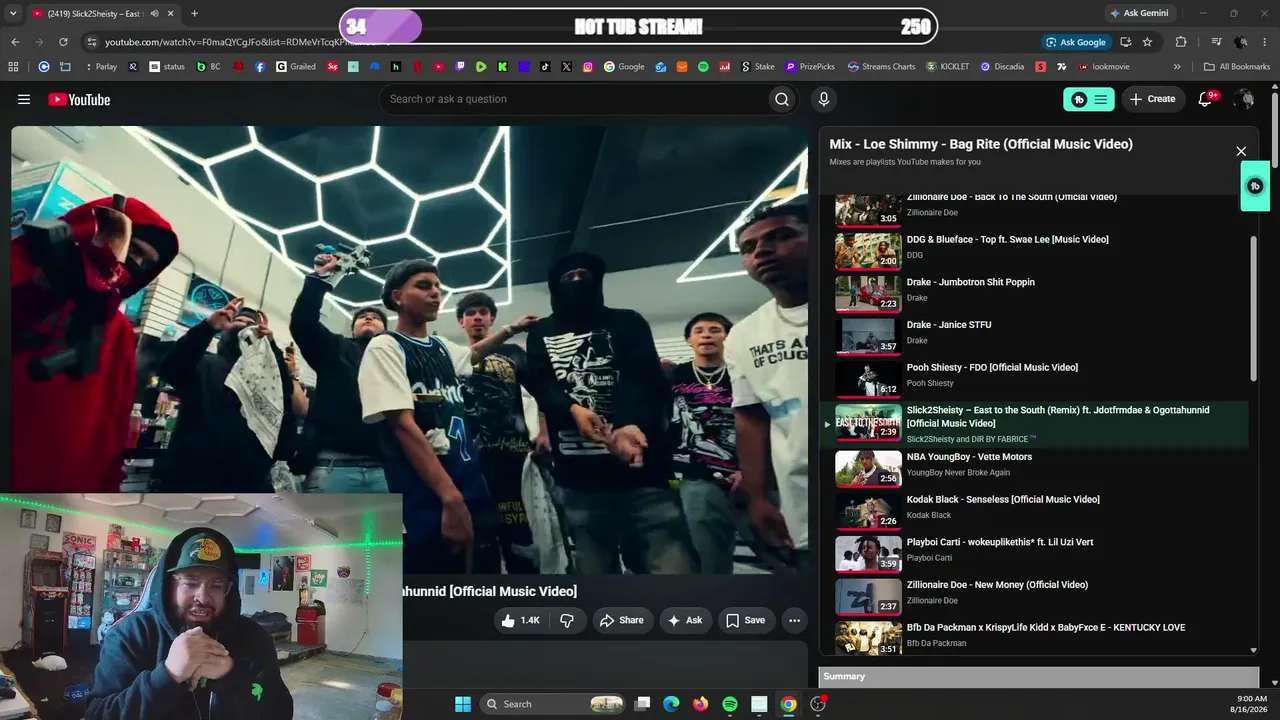Open the Streams Charts bookmark
The height and width of the screenshot is (720, 1280).
(881, 67)
